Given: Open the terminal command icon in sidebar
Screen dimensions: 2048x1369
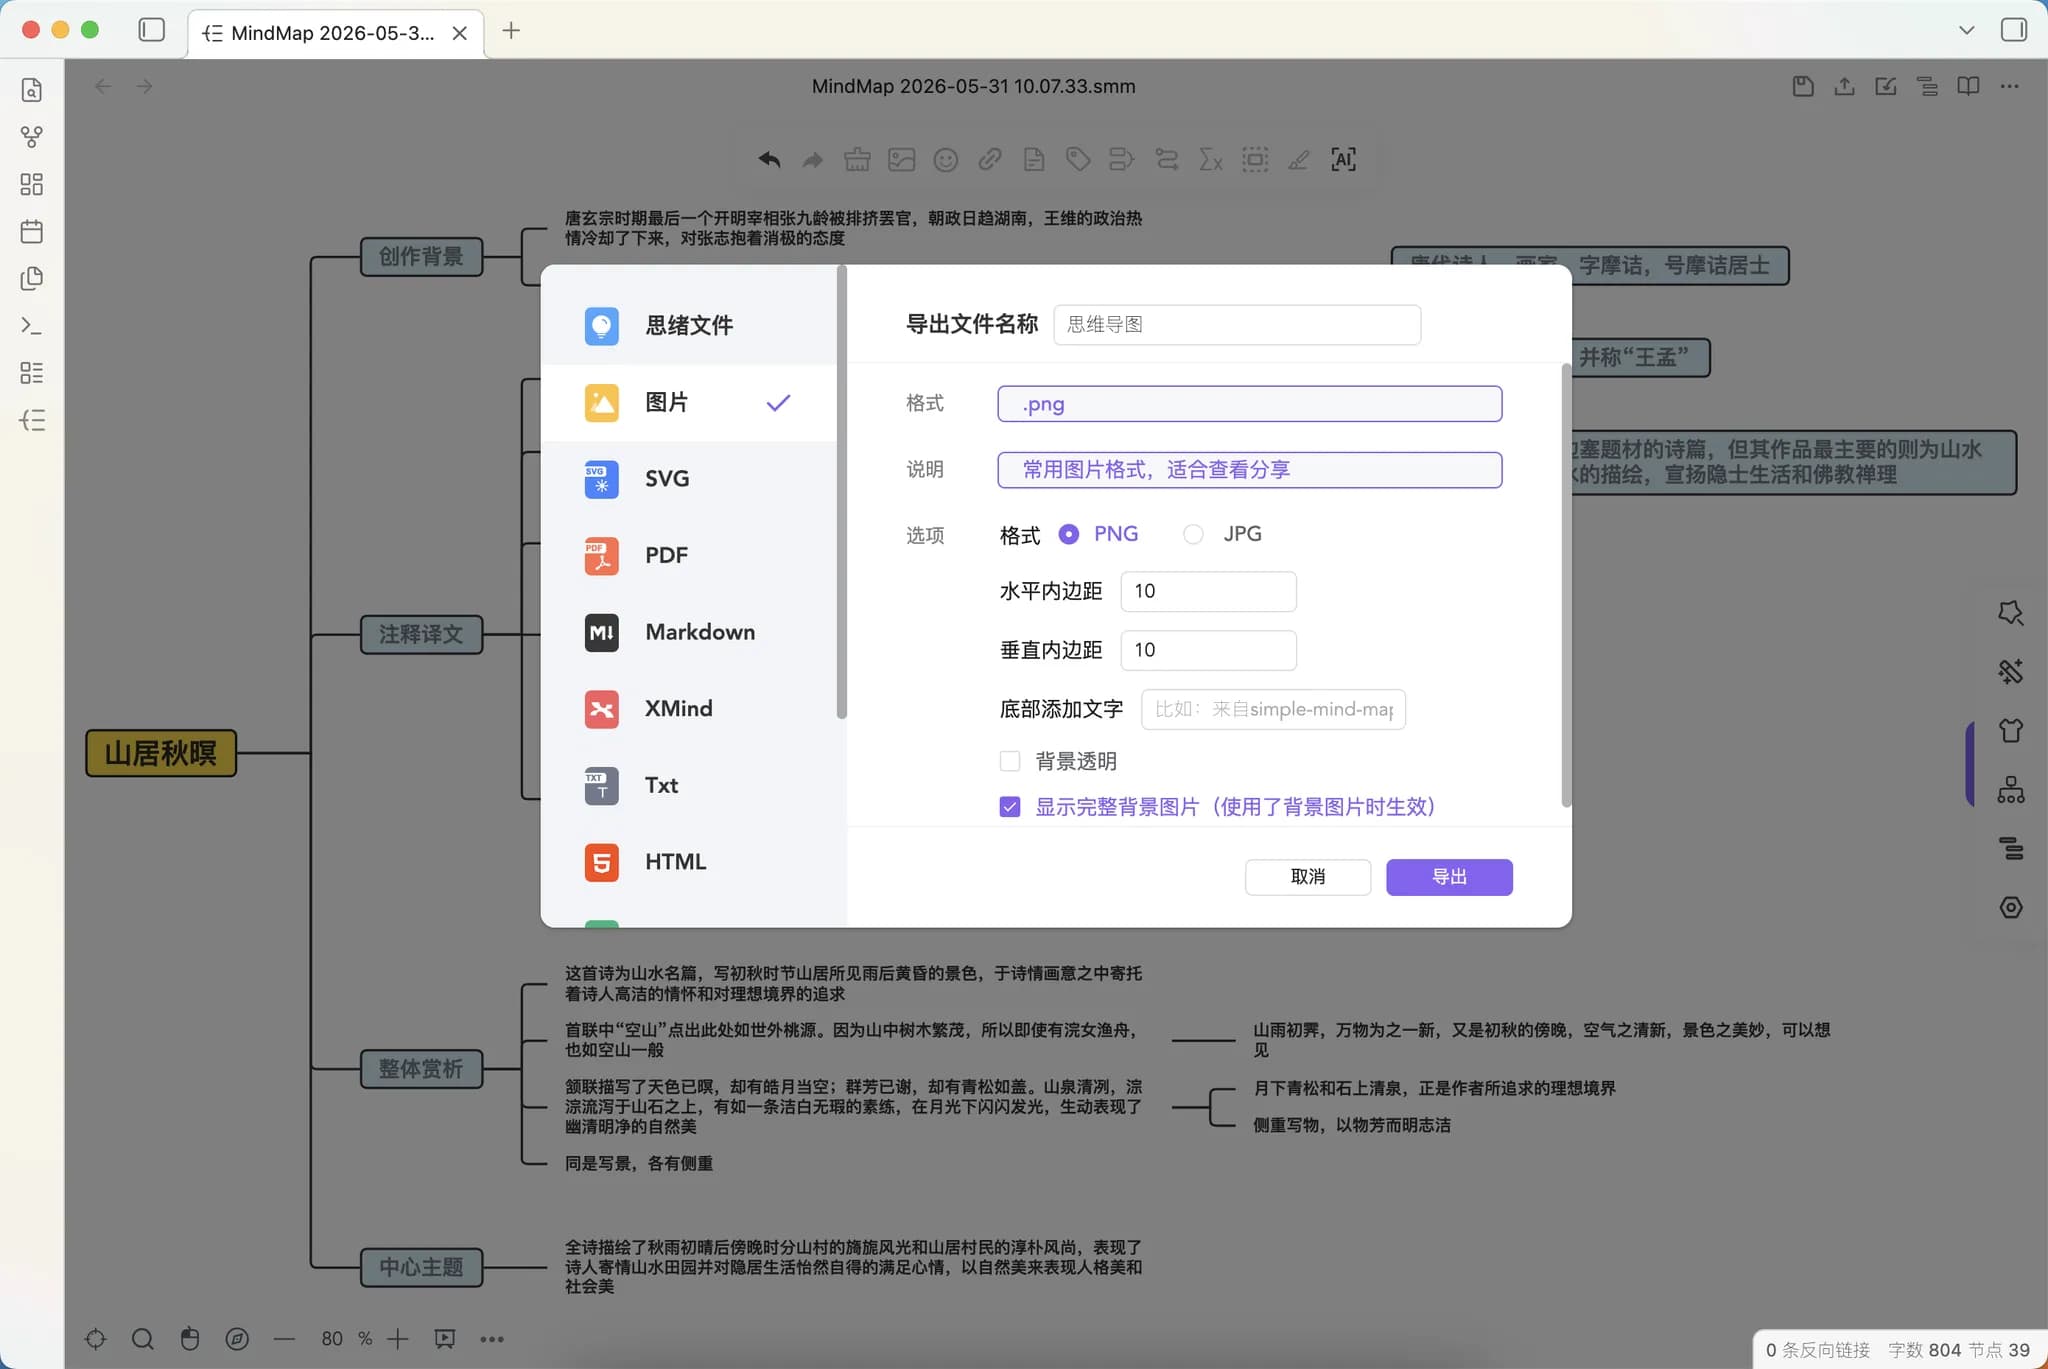Looking at the screenshot, I should [x=32, y=326].
